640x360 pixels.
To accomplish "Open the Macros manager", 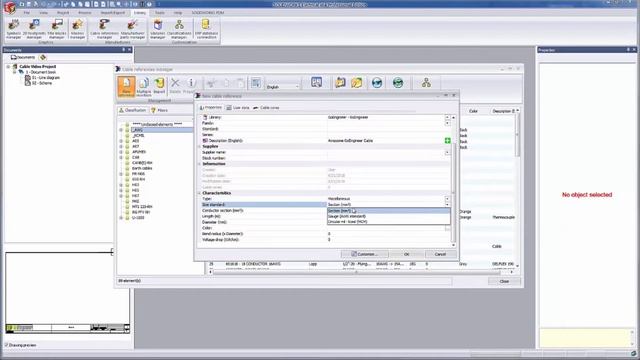I will pyautogui.click(x=77, y=29).
